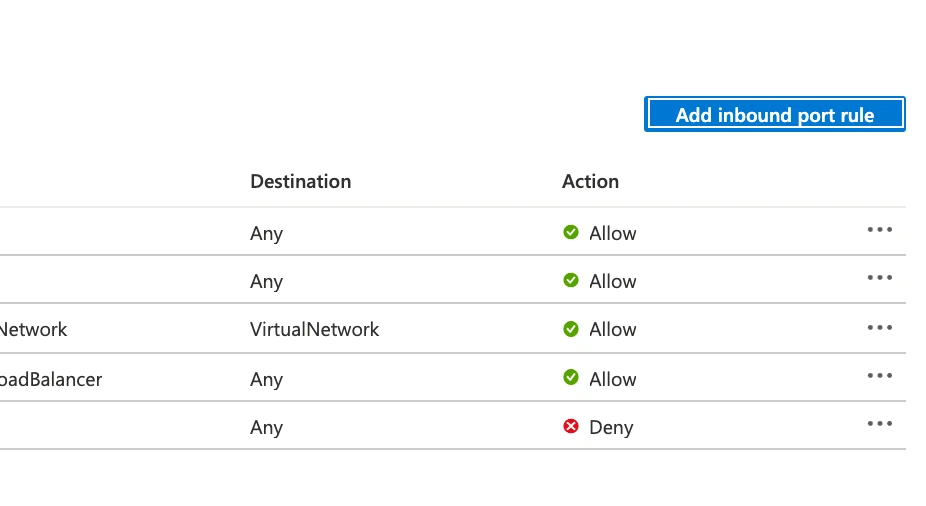
Task: Select Any destination in the first row
Action: pyautogui.click(x=266, y=234)
